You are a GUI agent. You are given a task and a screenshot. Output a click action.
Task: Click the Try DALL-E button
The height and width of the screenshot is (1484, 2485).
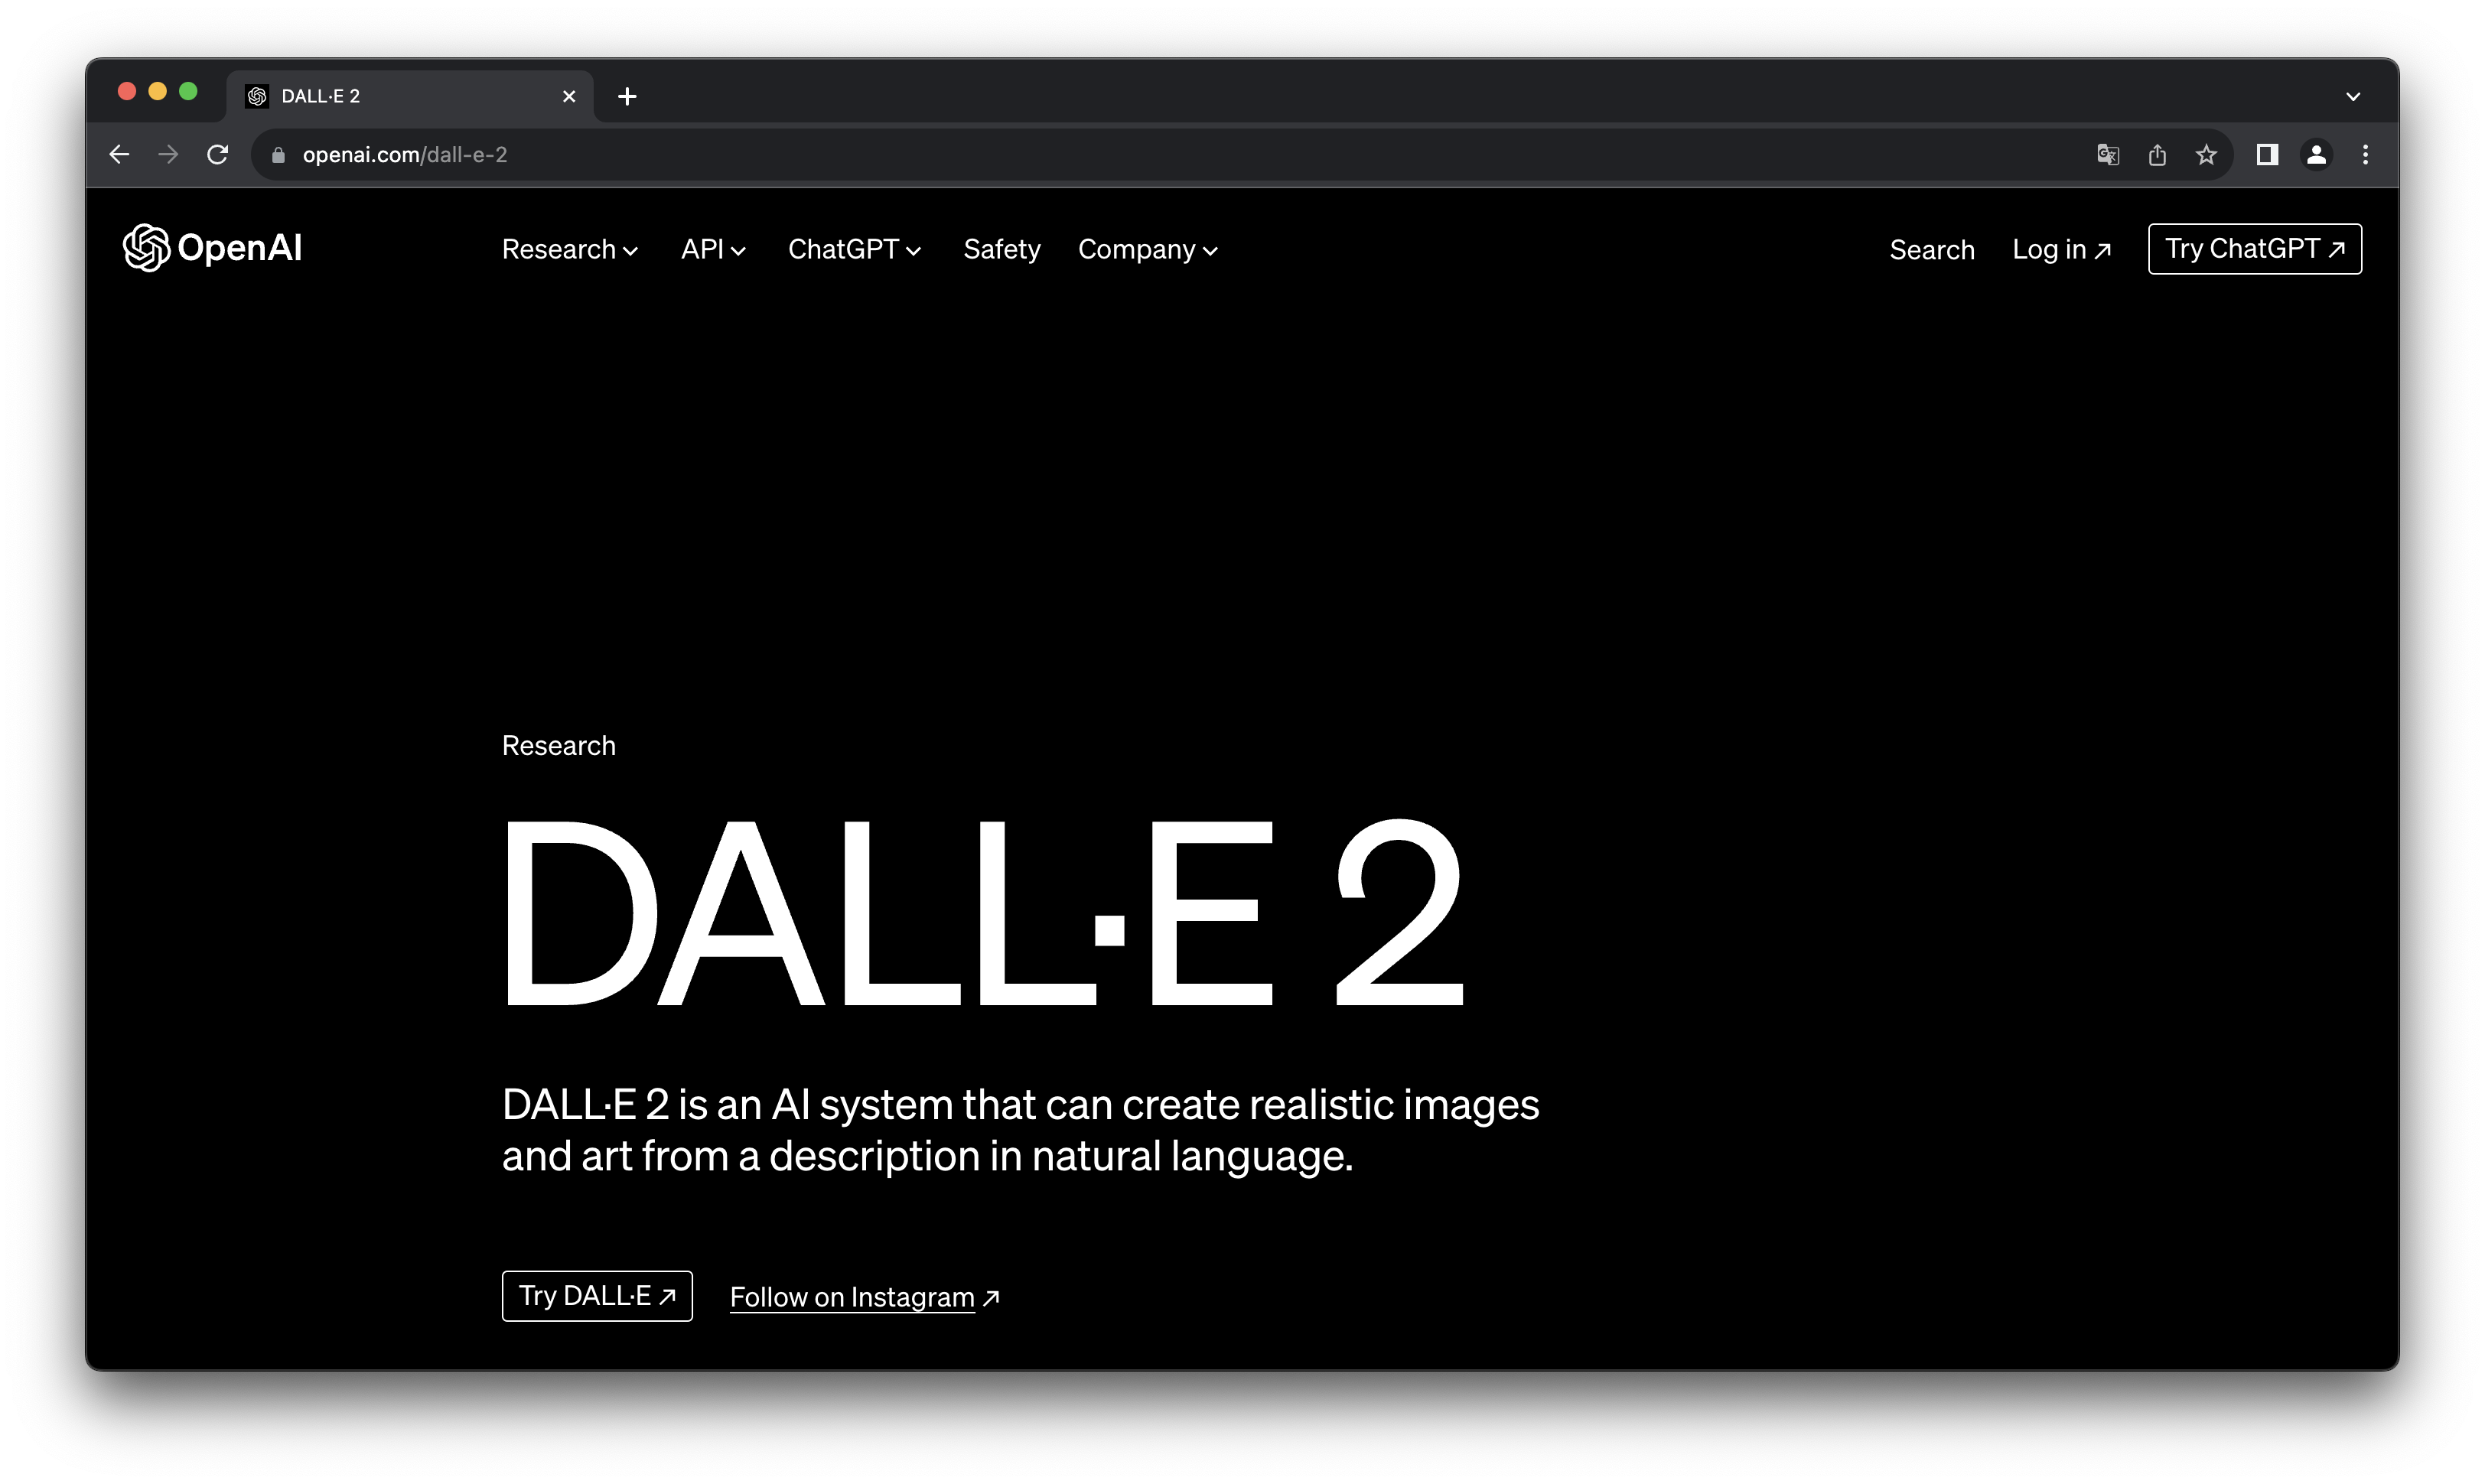pos(597,1296)
